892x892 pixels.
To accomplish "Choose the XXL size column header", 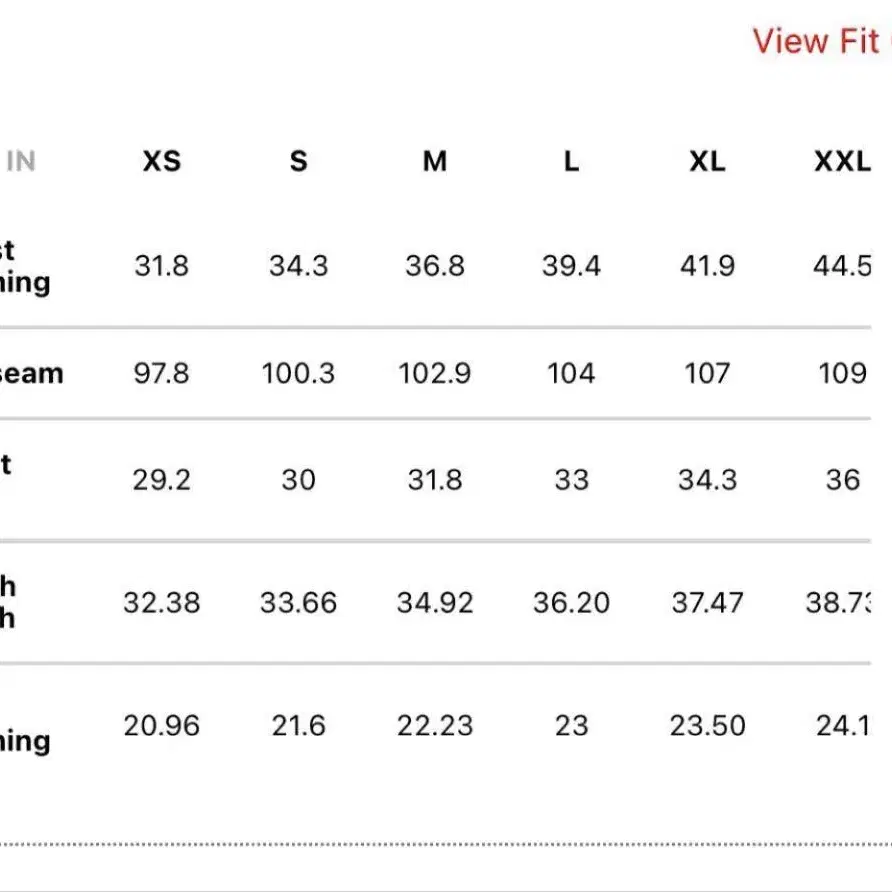I will click(842, 161).
